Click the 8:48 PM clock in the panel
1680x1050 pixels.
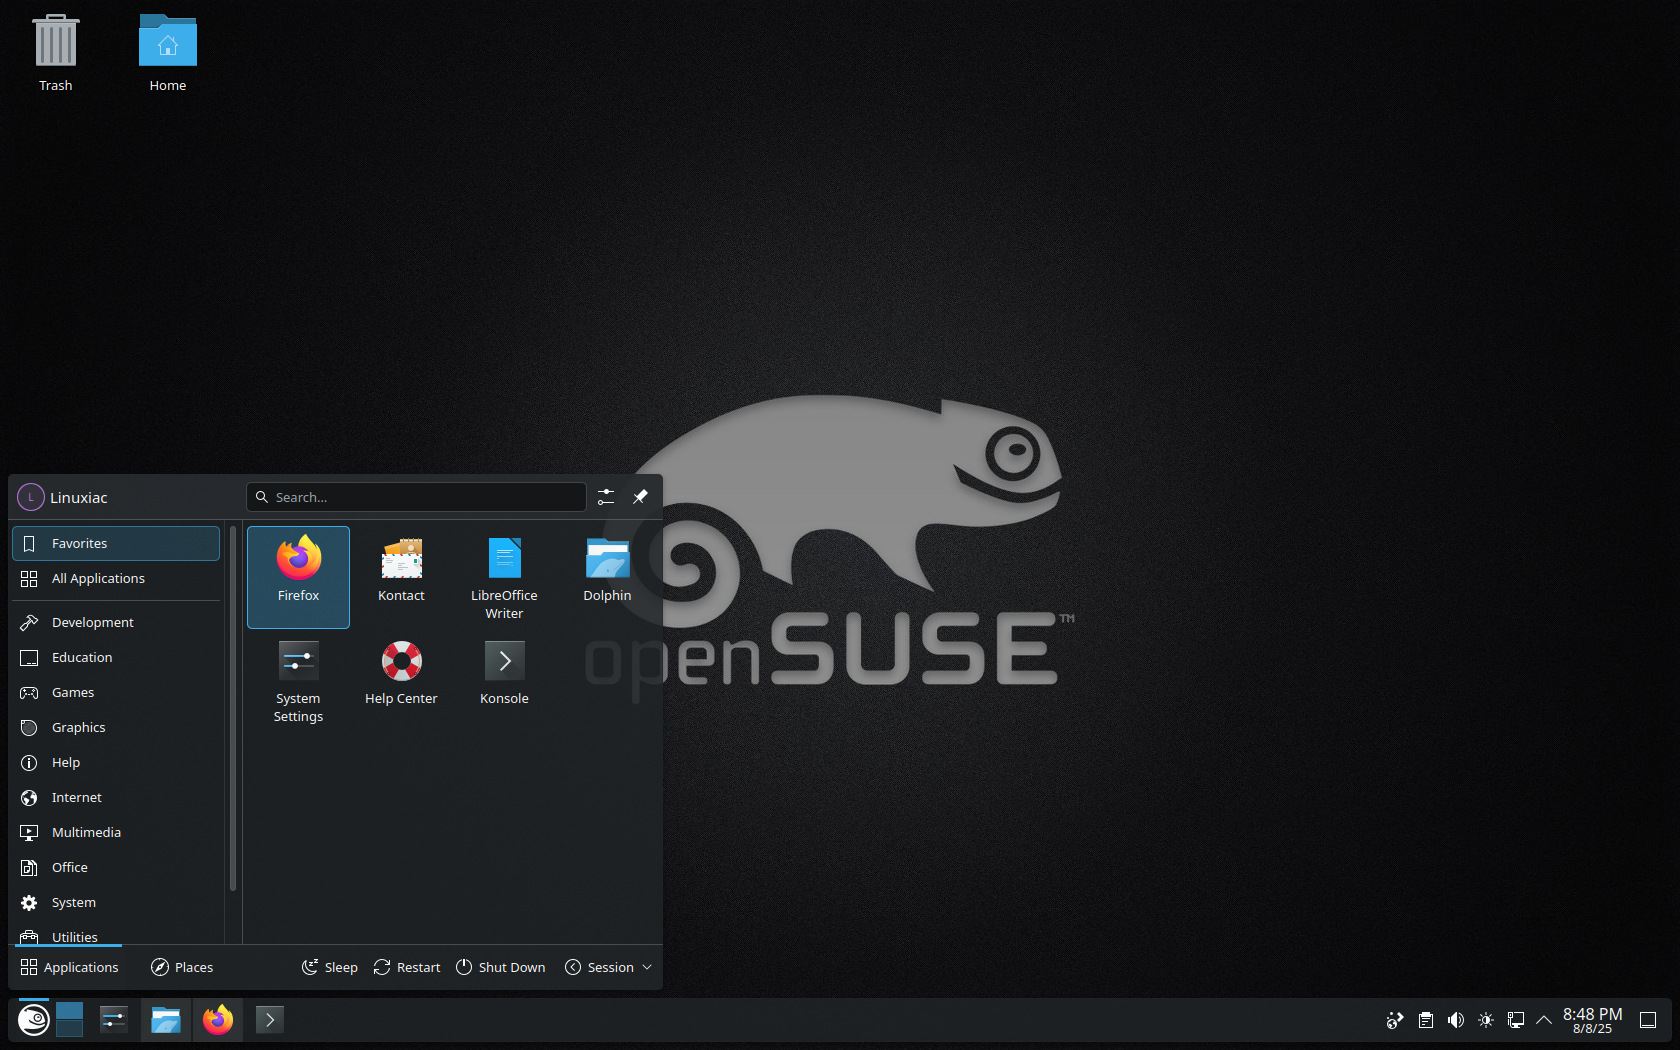click(x=1592, y=1014)
